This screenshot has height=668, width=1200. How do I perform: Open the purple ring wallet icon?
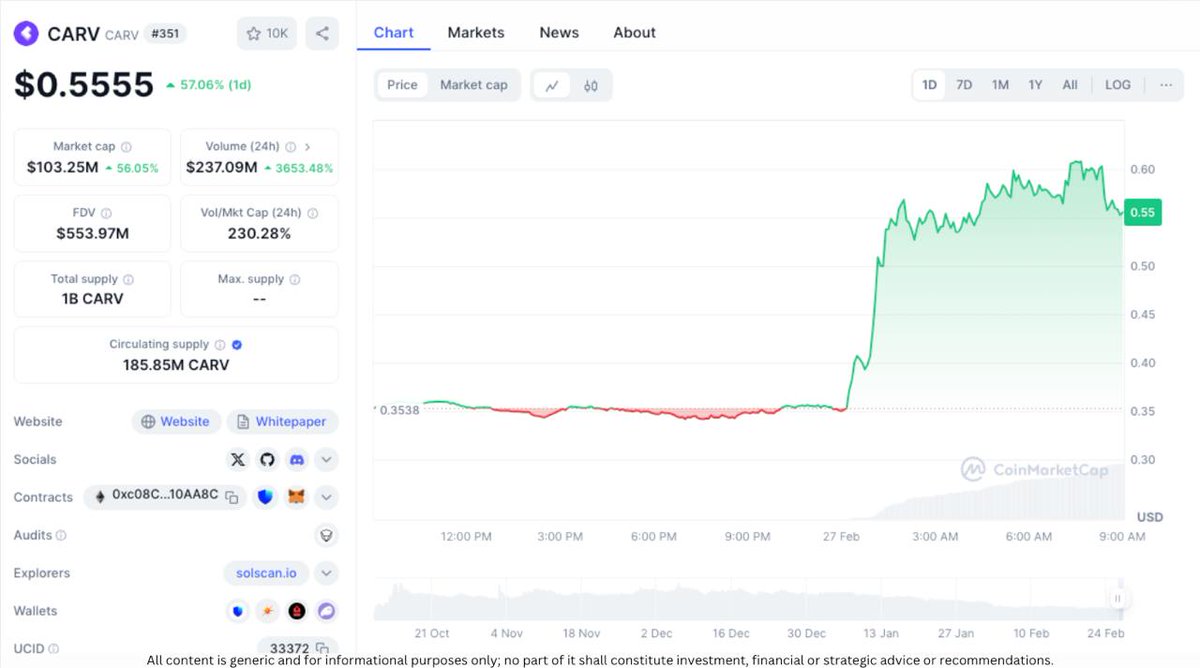[x=326, y=611]
